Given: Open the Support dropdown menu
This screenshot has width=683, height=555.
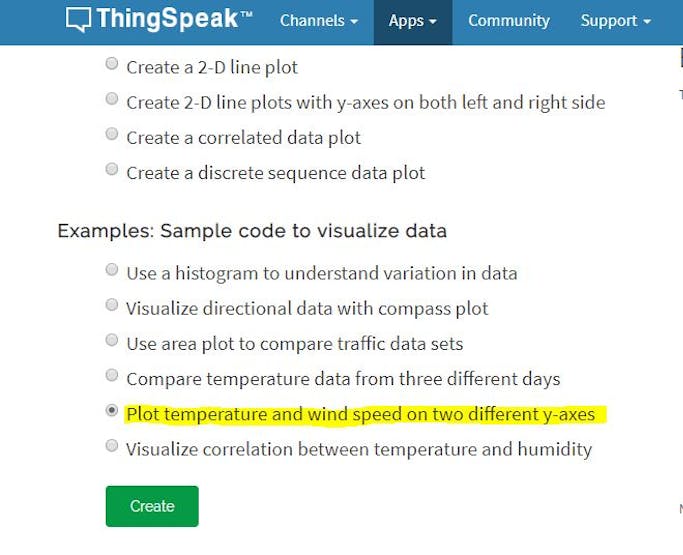Looking at the screenshot, I should pos(616,21).
